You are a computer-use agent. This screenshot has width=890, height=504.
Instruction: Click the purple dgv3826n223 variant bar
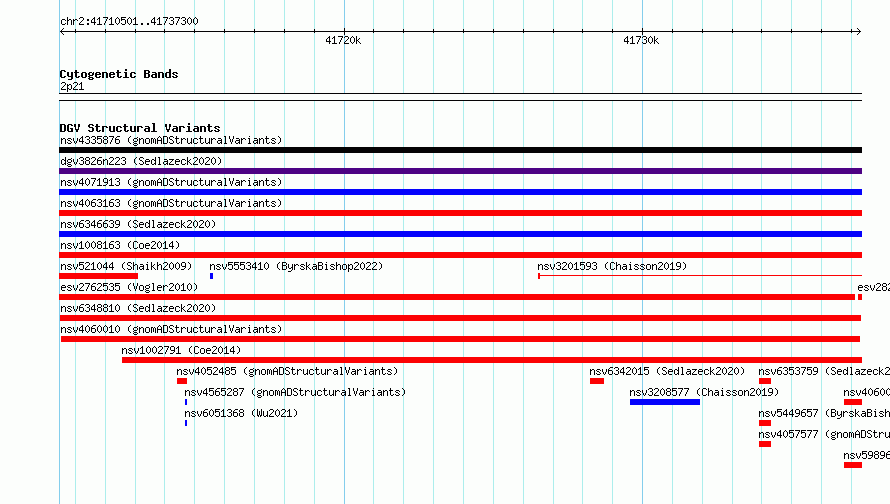(460, 171)
